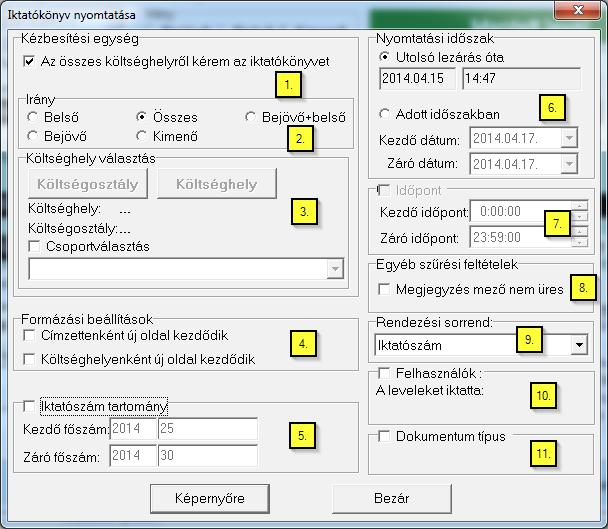The width and height of the screenshot is (608, 529).
Task: Select the Összes direction radio button
Action: click(142, 117)
